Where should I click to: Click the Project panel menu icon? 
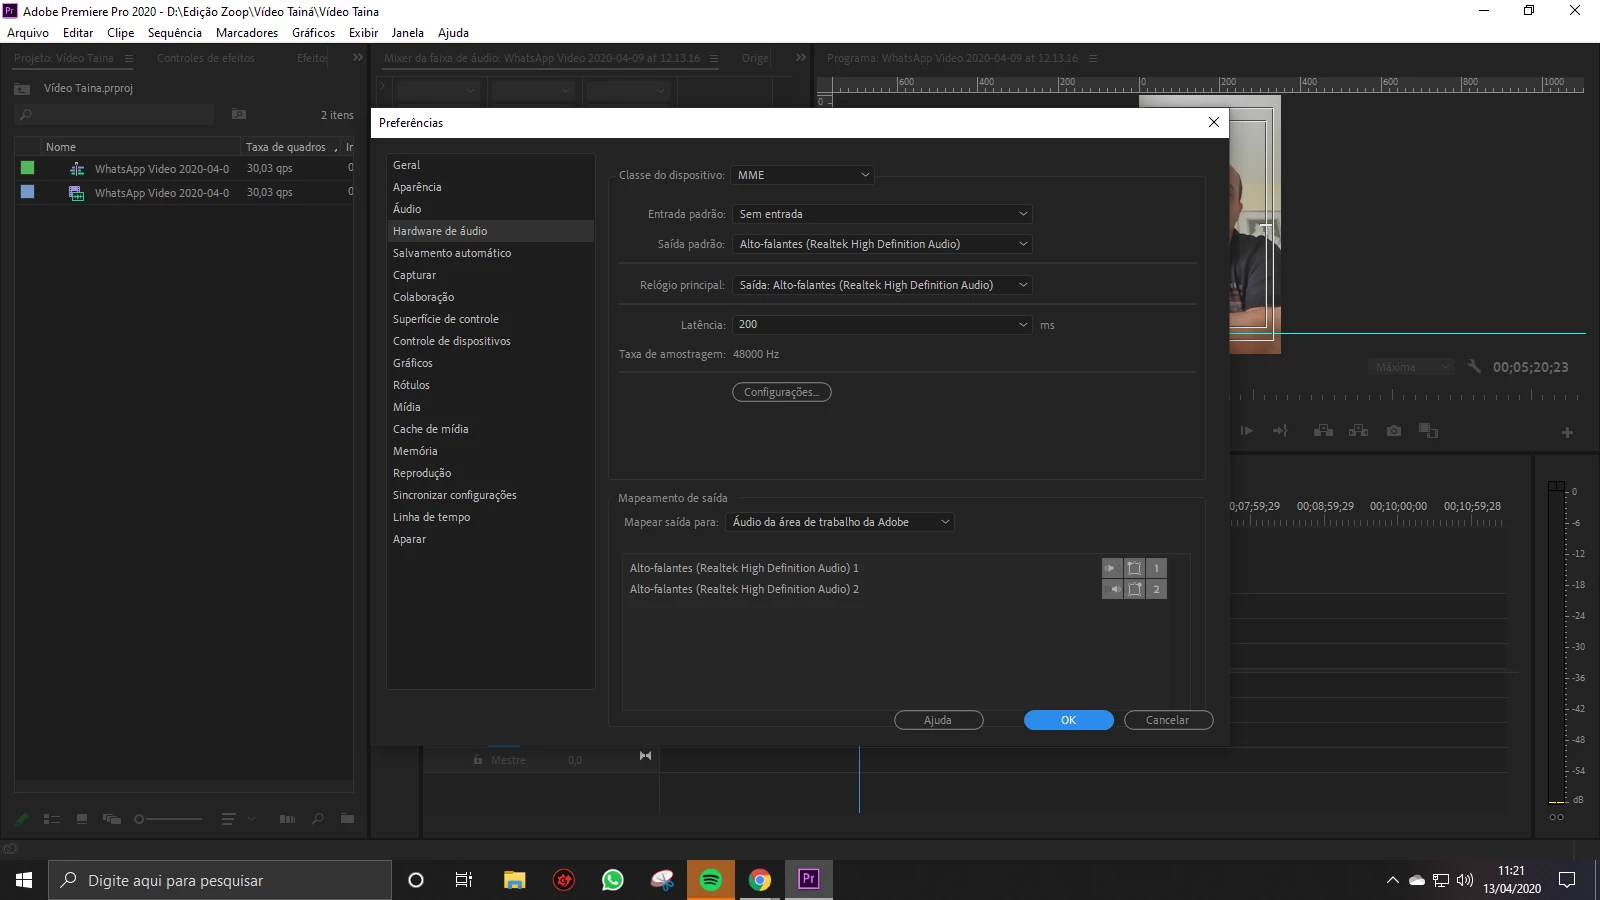point(128,58)
